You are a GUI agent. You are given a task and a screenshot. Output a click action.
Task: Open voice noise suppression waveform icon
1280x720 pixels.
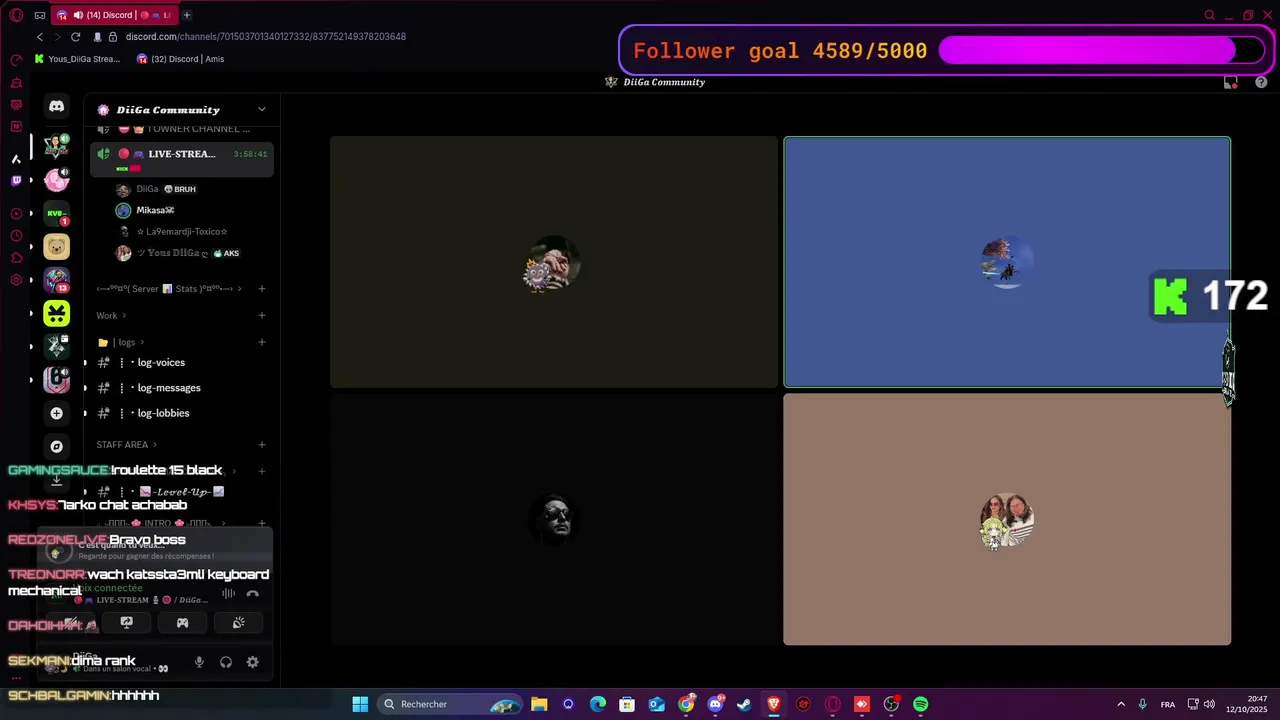pos(228,594)
